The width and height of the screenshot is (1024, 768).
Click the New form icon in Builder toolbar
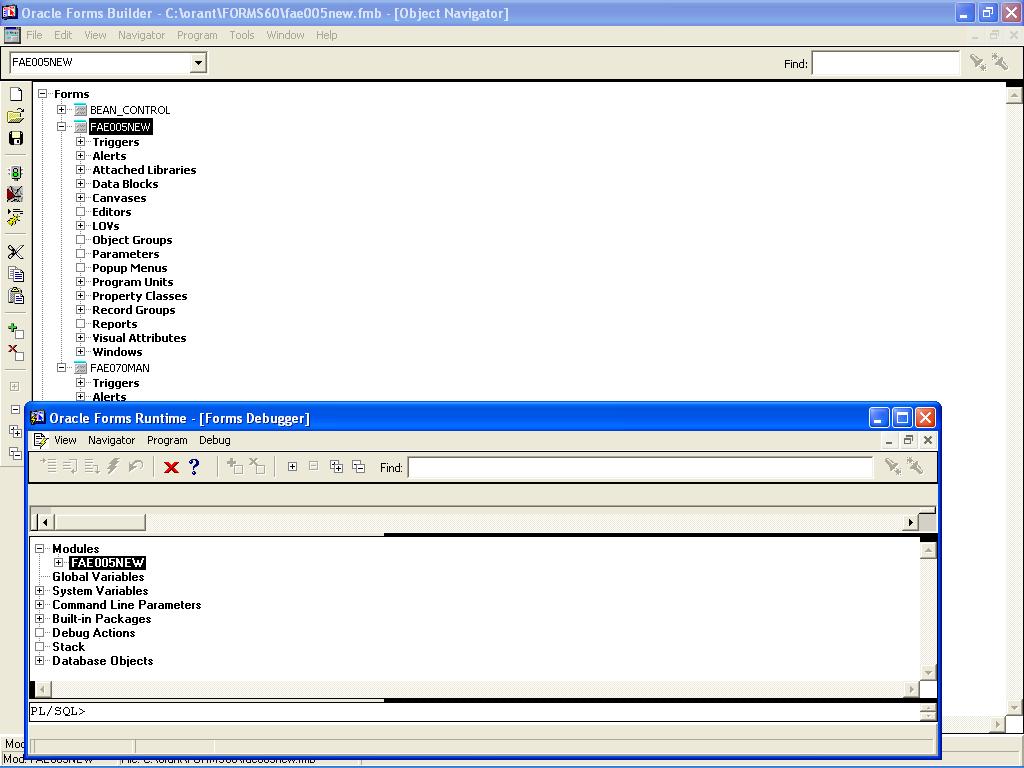[15, 94]
